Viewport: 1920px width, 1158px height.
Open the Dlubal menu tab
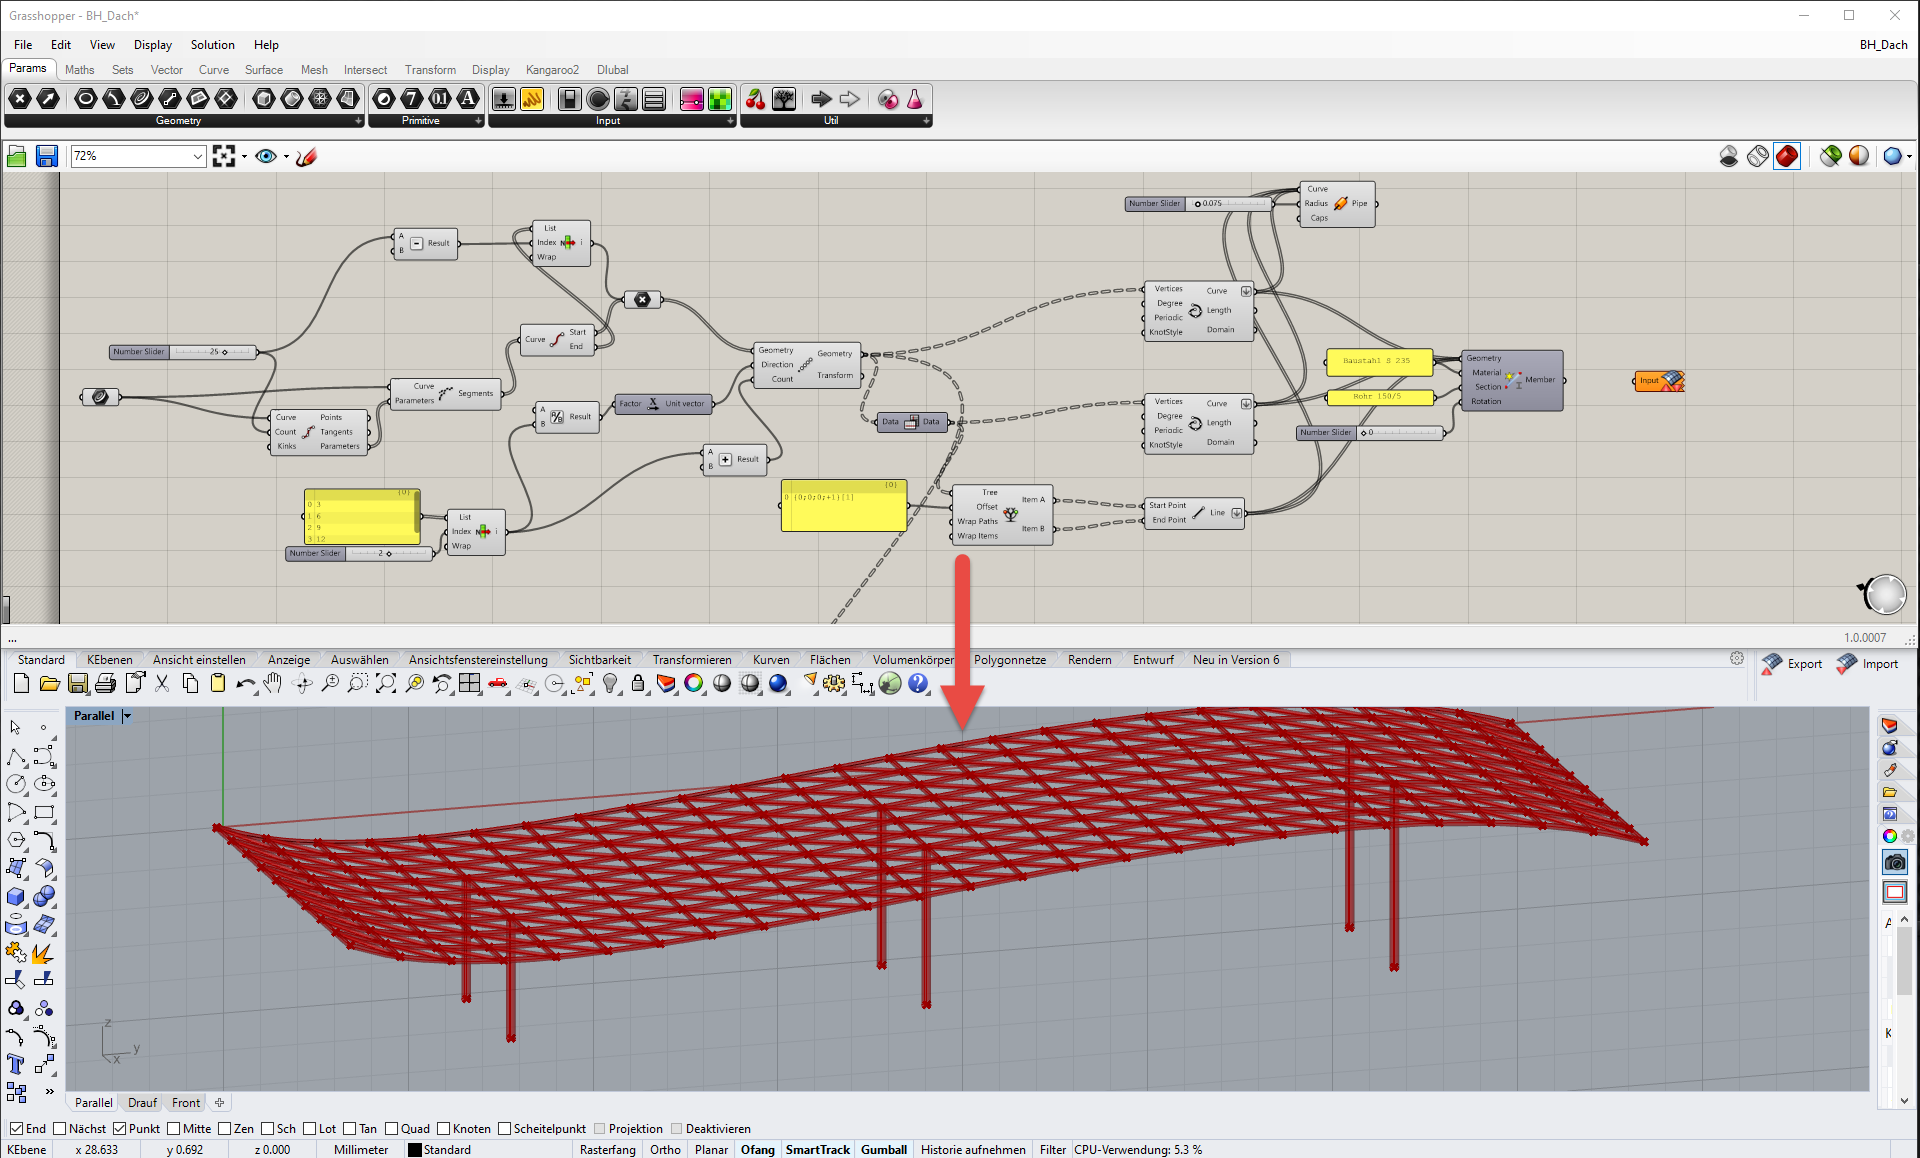612,69
